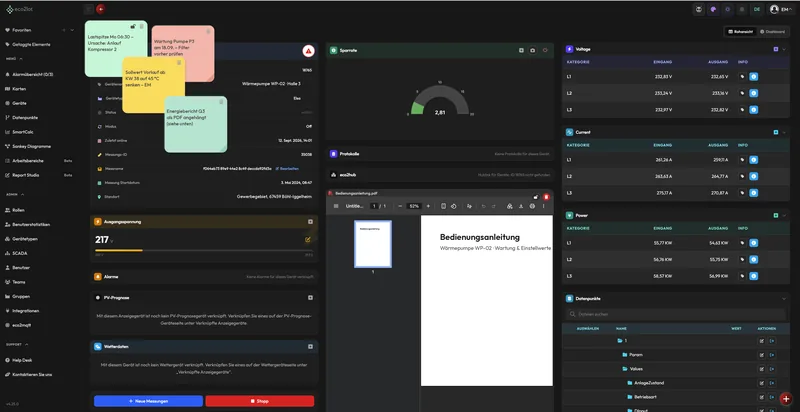Click the tag icon in Power L2 row
The image size is (800, 412).
click(x=742, y=260)
